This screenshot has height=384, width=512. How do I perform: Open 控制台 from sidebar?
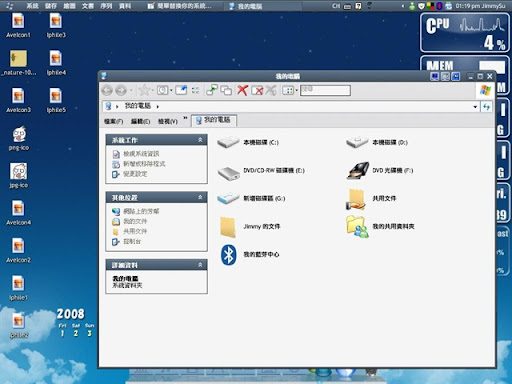coord(132,241)
